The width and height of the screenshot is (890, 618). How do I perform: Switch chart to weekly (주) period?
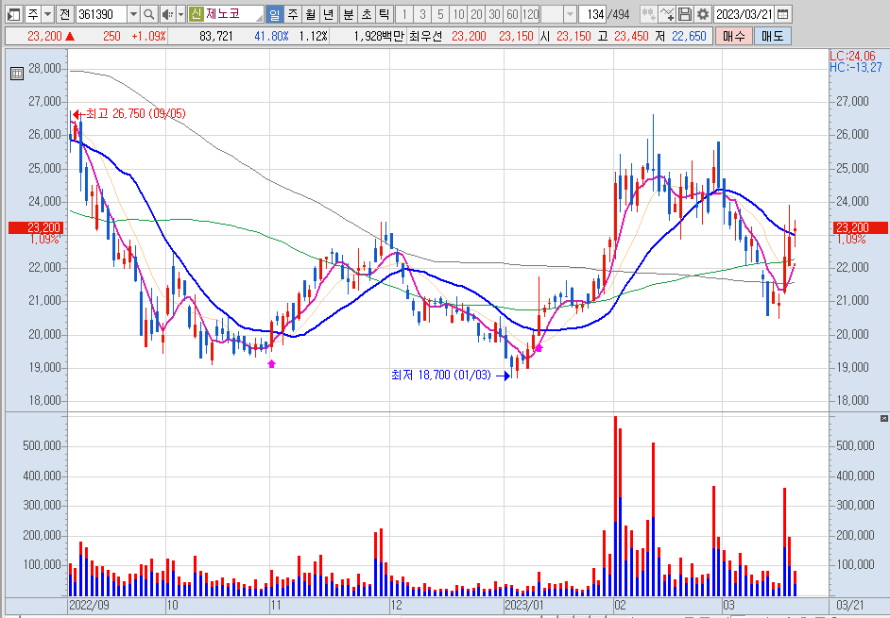click(293, 15)
